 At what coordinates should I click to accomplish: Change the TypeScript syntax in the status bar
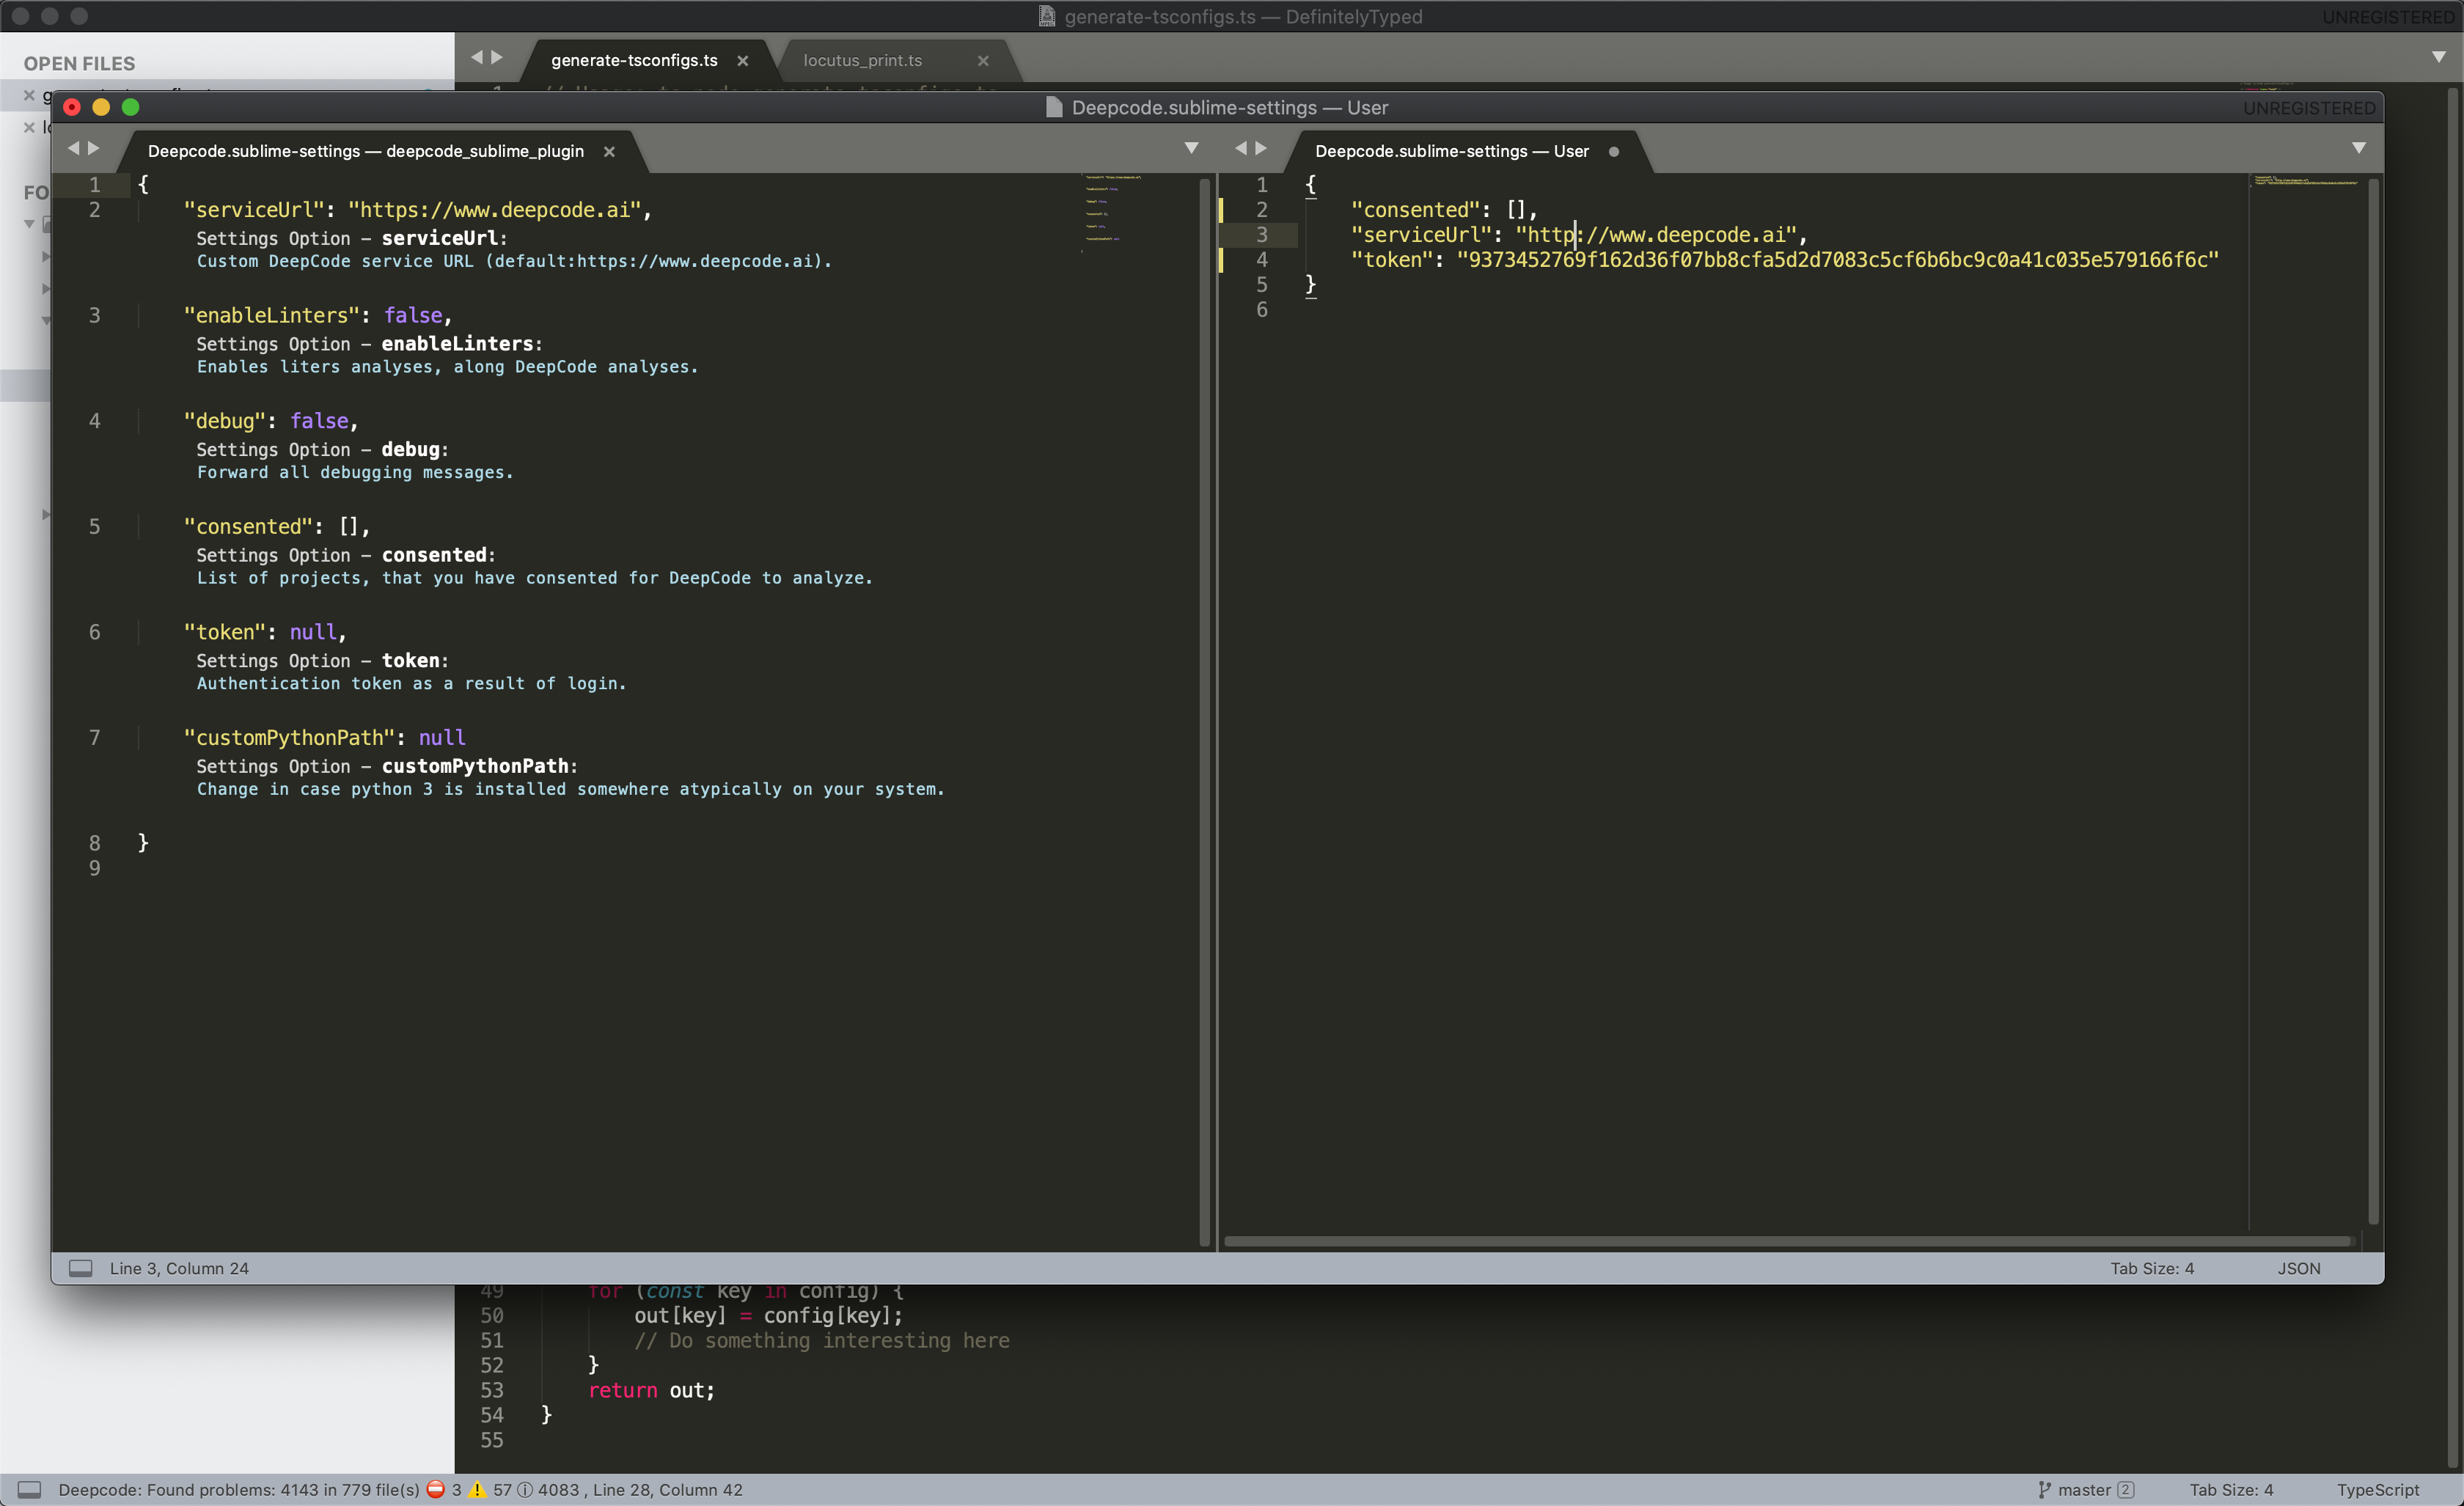tap(2378, 1490)
